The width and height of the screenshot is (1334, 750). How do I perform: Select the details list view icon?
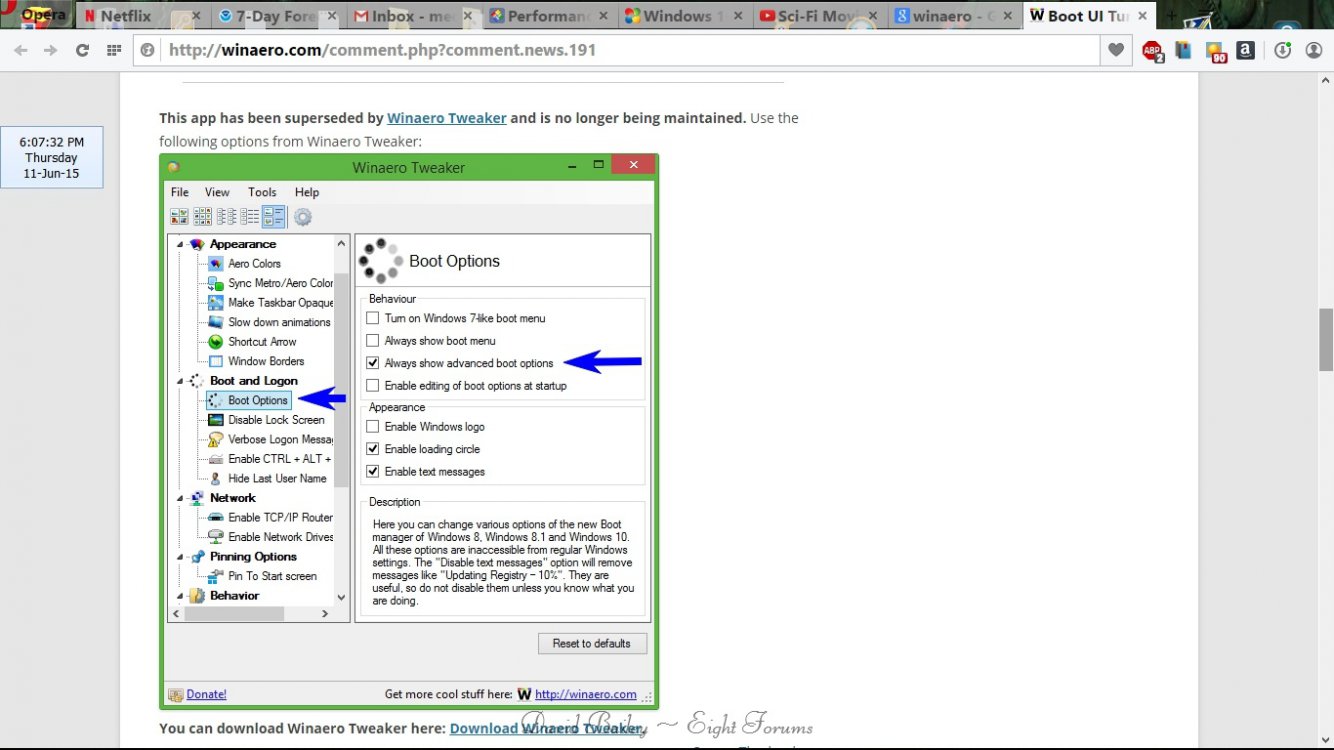pos(250,216)
